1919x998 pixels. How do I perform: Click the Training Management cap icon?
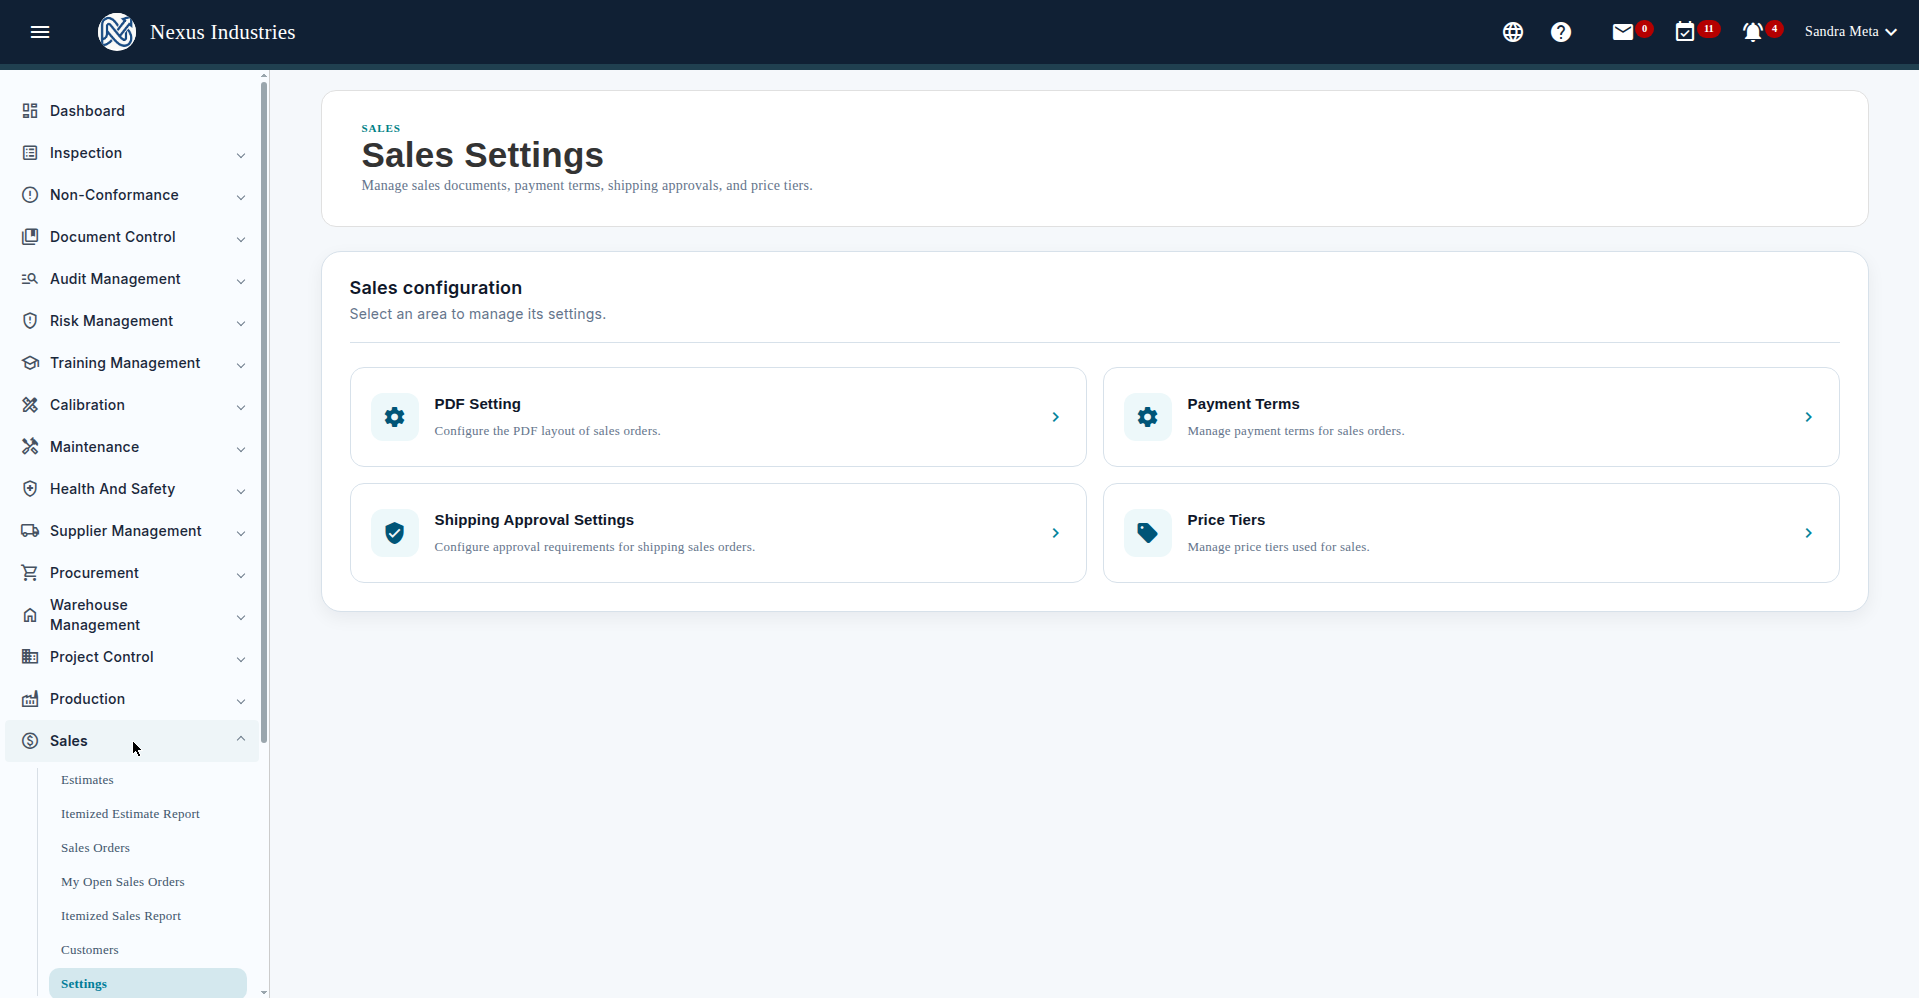click(30, 363)
